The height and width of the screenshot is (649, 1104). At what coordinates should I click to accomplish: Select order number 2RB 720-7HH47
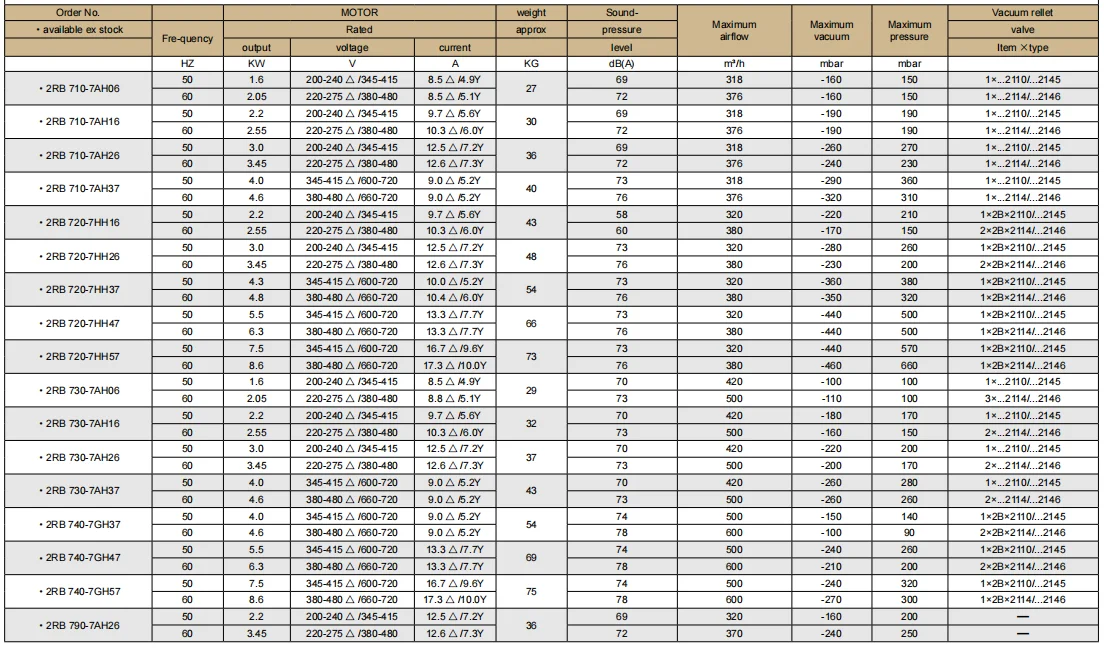79,323
